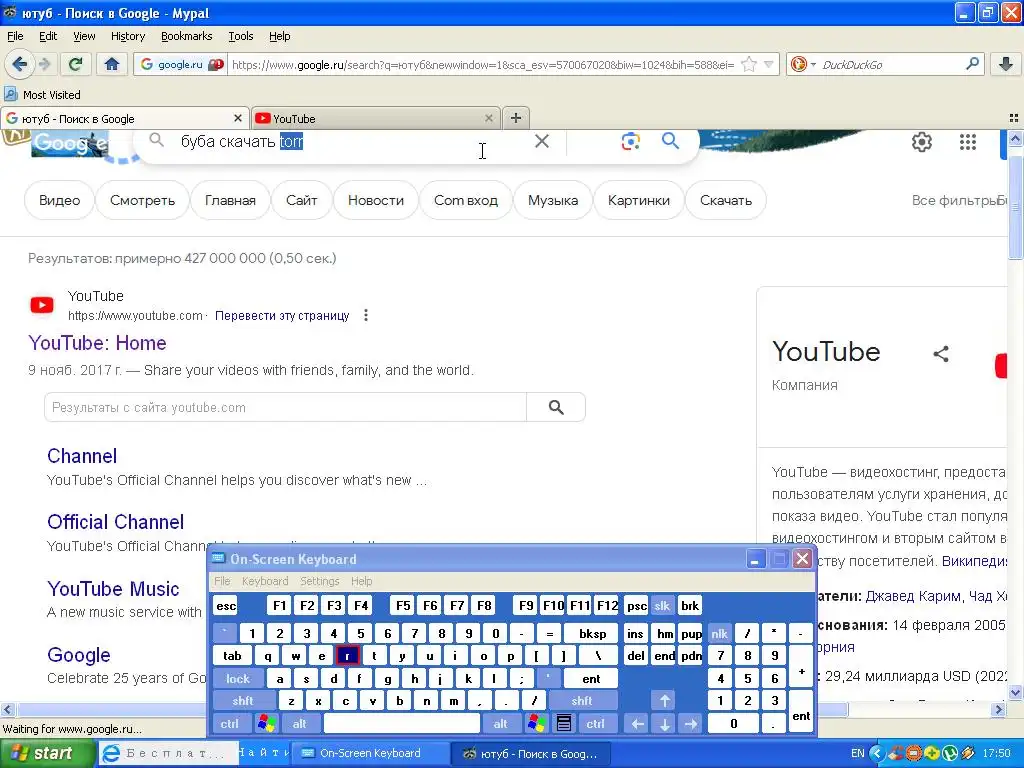This screenshot has height=768, width=1024.
Task: Open Все фильтры filter options
Action: coord(954,200)
